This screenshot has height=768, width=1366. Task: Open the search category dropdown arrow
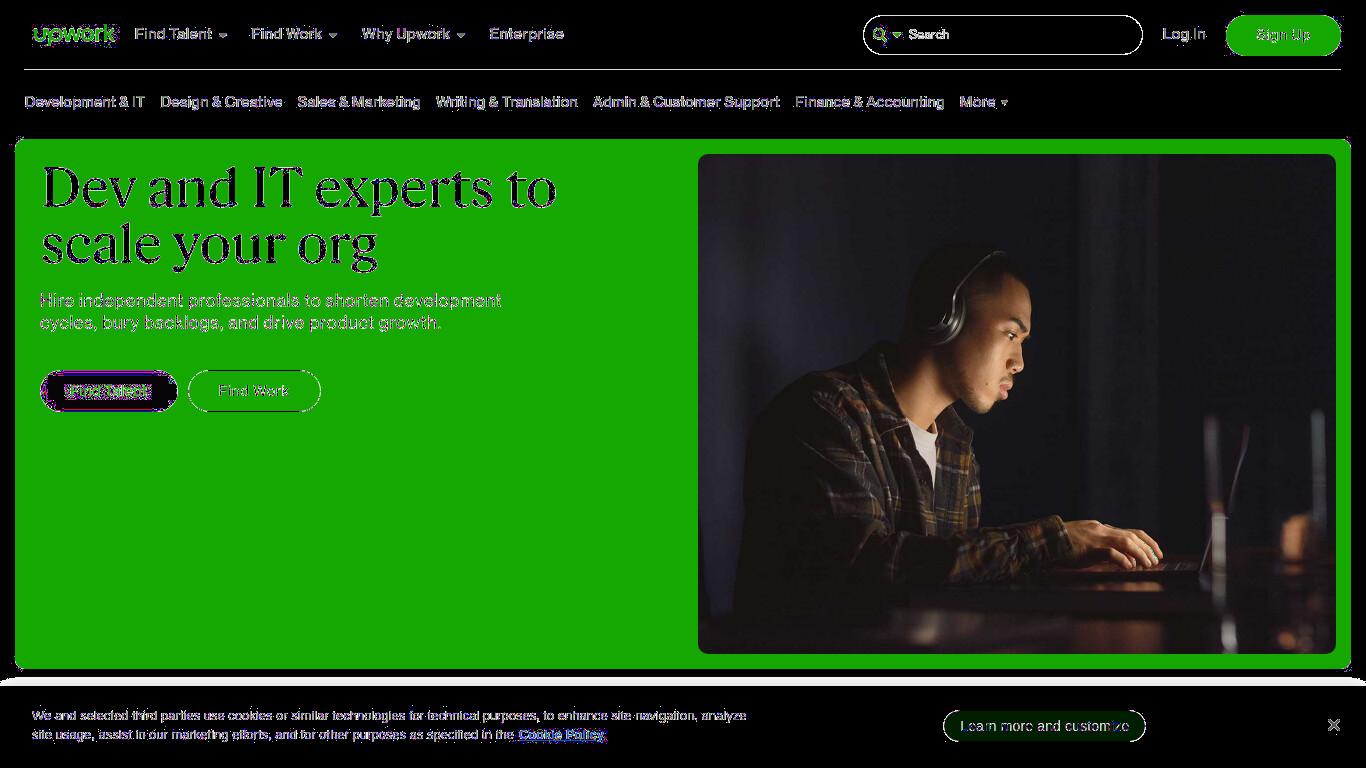pos(897,35)
